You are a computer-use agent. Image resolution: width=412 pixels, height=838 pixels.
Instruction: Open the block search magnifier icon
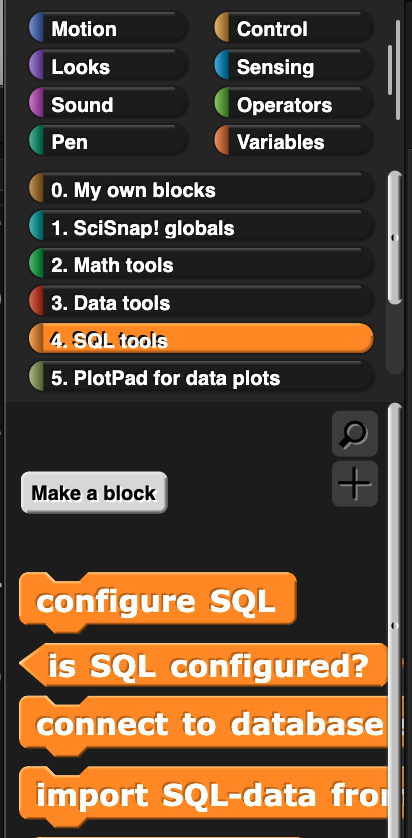point(355,433)
